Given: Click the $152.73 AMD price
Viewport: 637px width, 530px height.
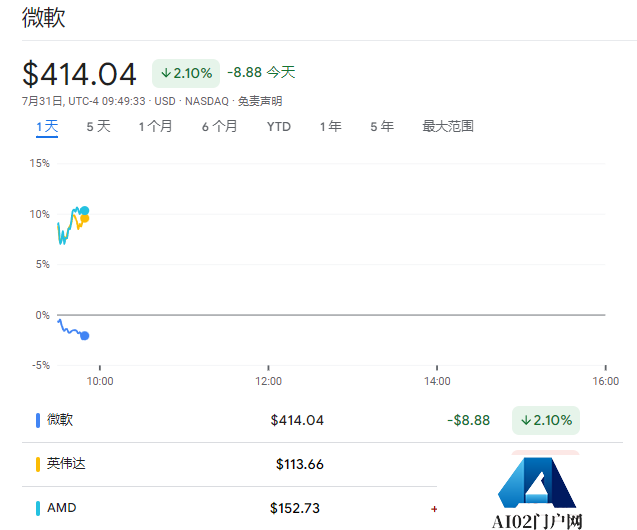Looking at the screenshot, I should (295, 508).
